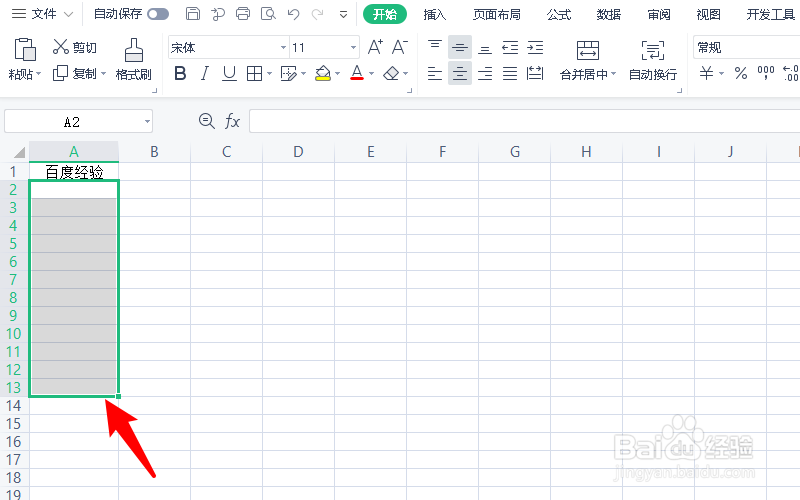Screen dimensions: 800x500
Task: Click the print icon
Action: click(243, 14)
